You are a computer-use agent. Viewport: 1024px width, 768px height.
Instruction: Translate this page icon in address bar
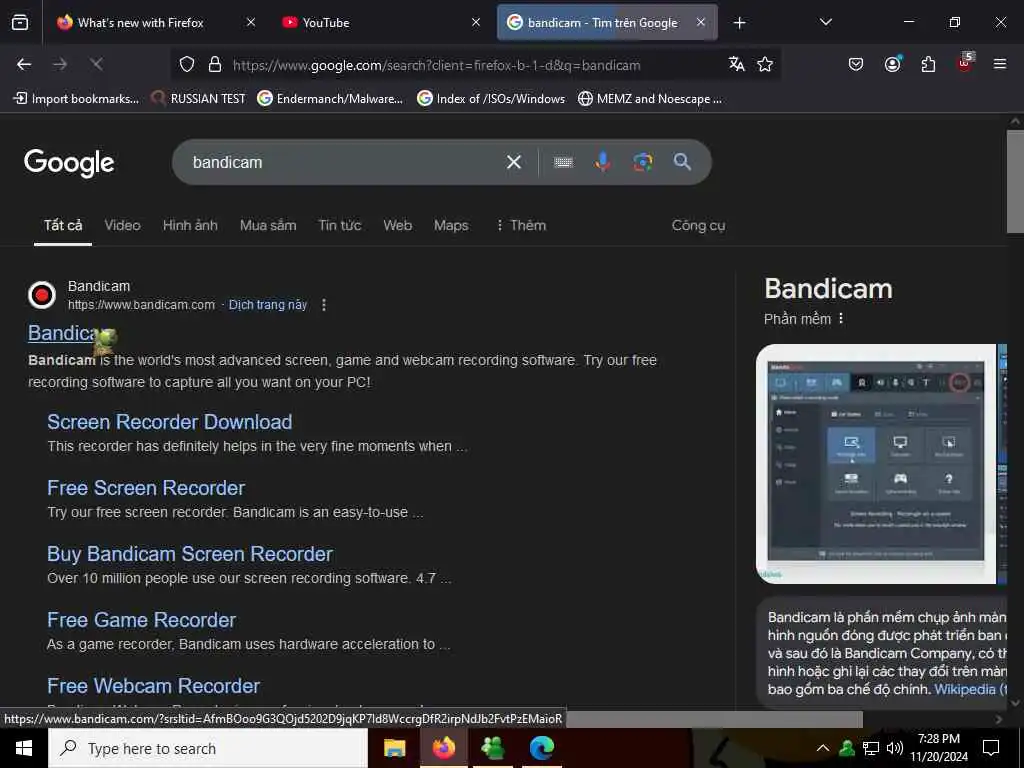point(737,64)
